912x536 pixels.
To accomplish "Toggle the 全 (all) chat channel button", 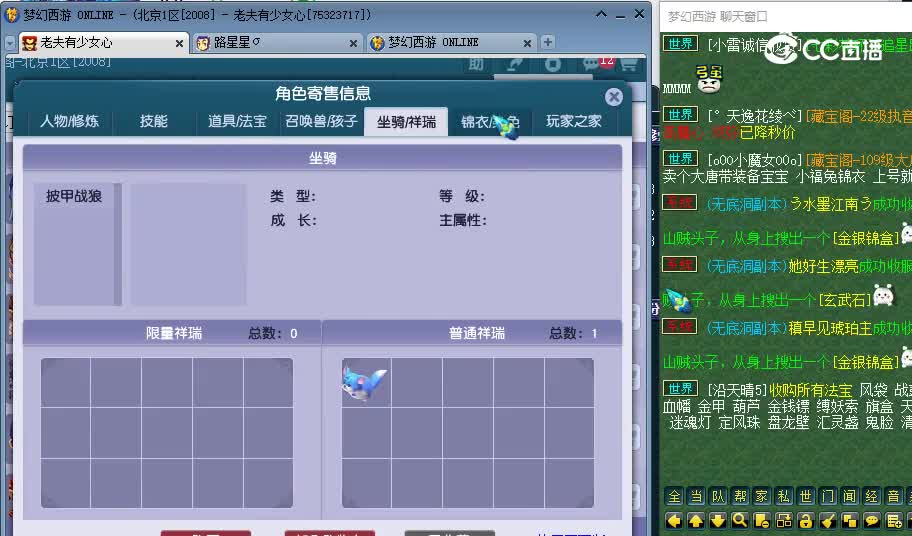I will click(x=674, y=496).
